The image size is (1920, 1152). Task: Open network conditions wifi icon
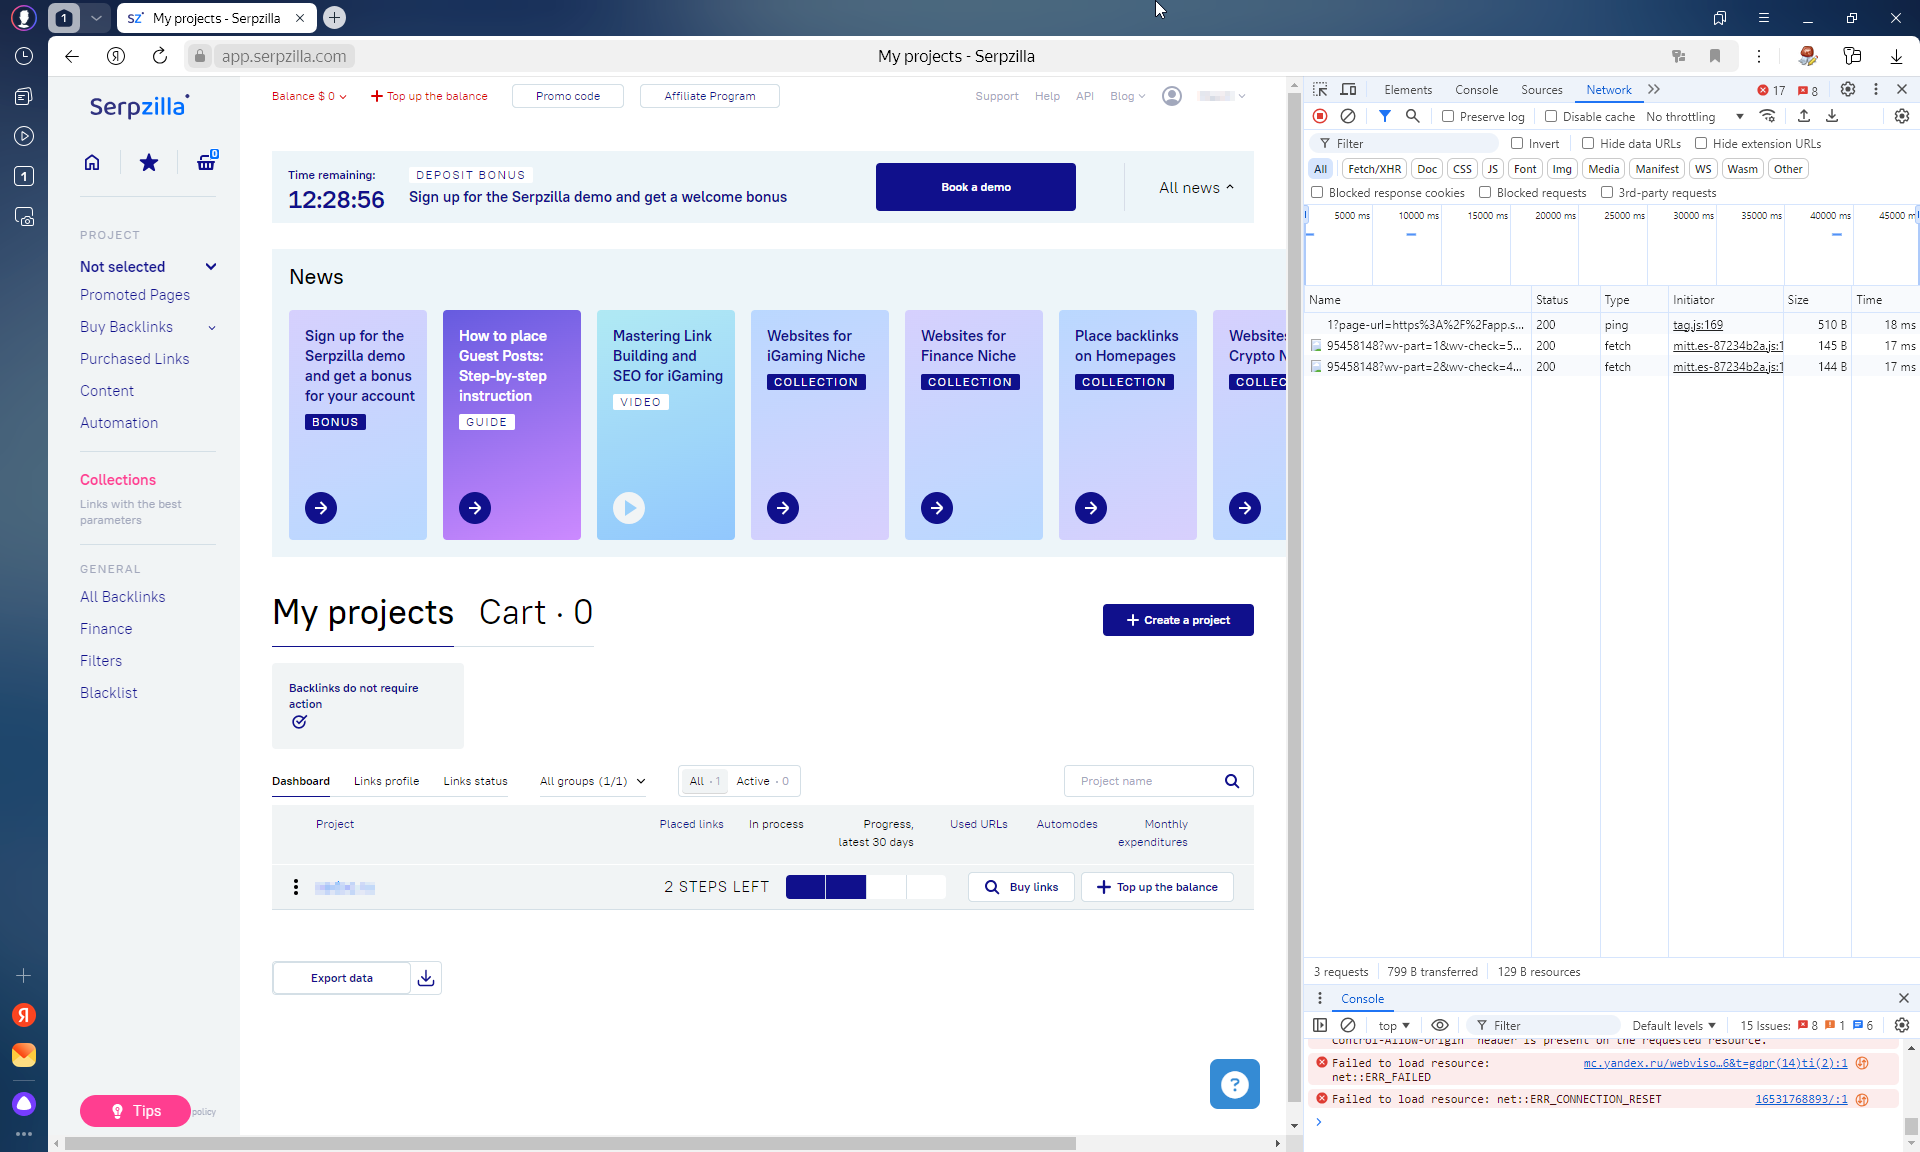tap(1768, 116)
